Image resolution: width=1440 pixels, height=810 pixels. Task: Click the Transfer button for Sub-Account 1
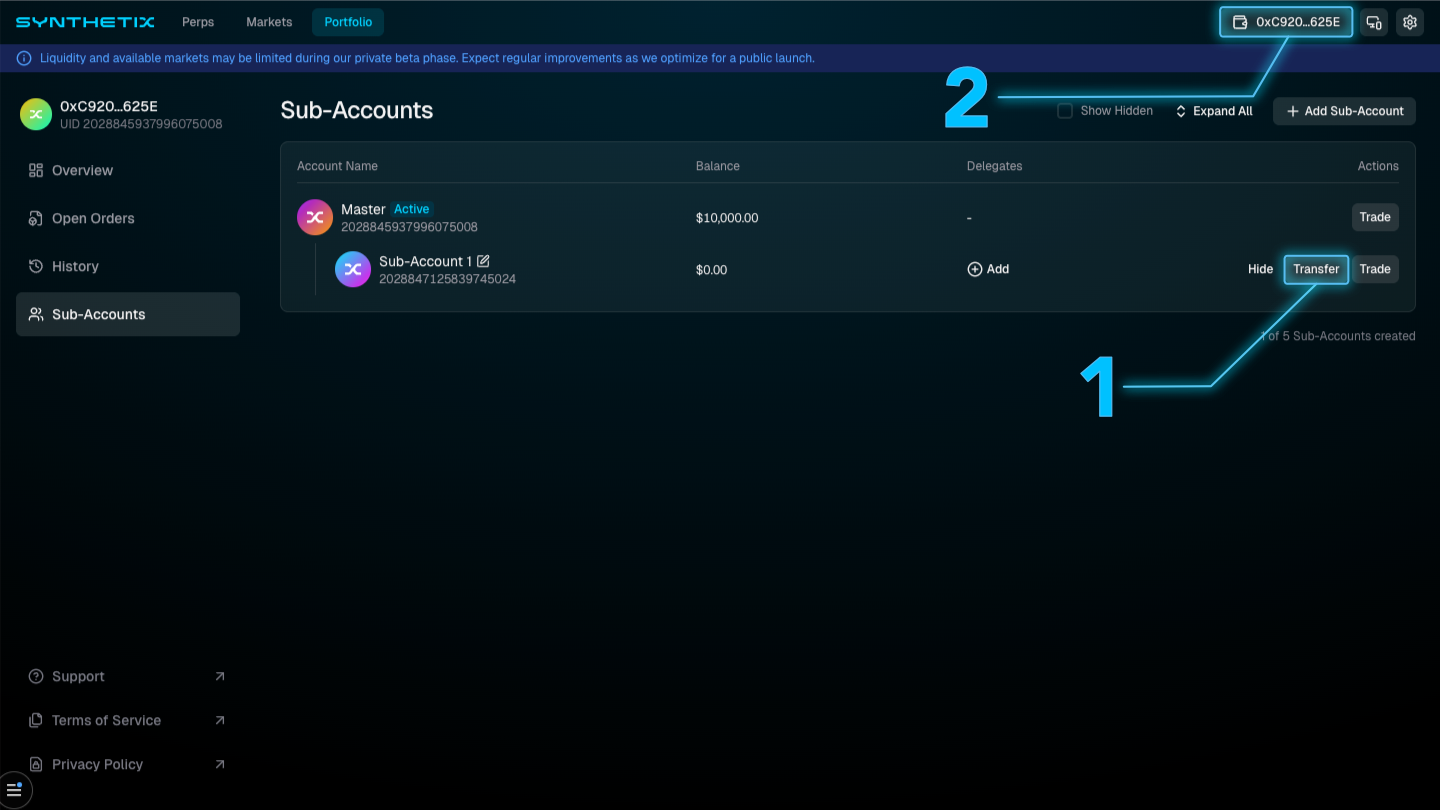[1315, 269]
